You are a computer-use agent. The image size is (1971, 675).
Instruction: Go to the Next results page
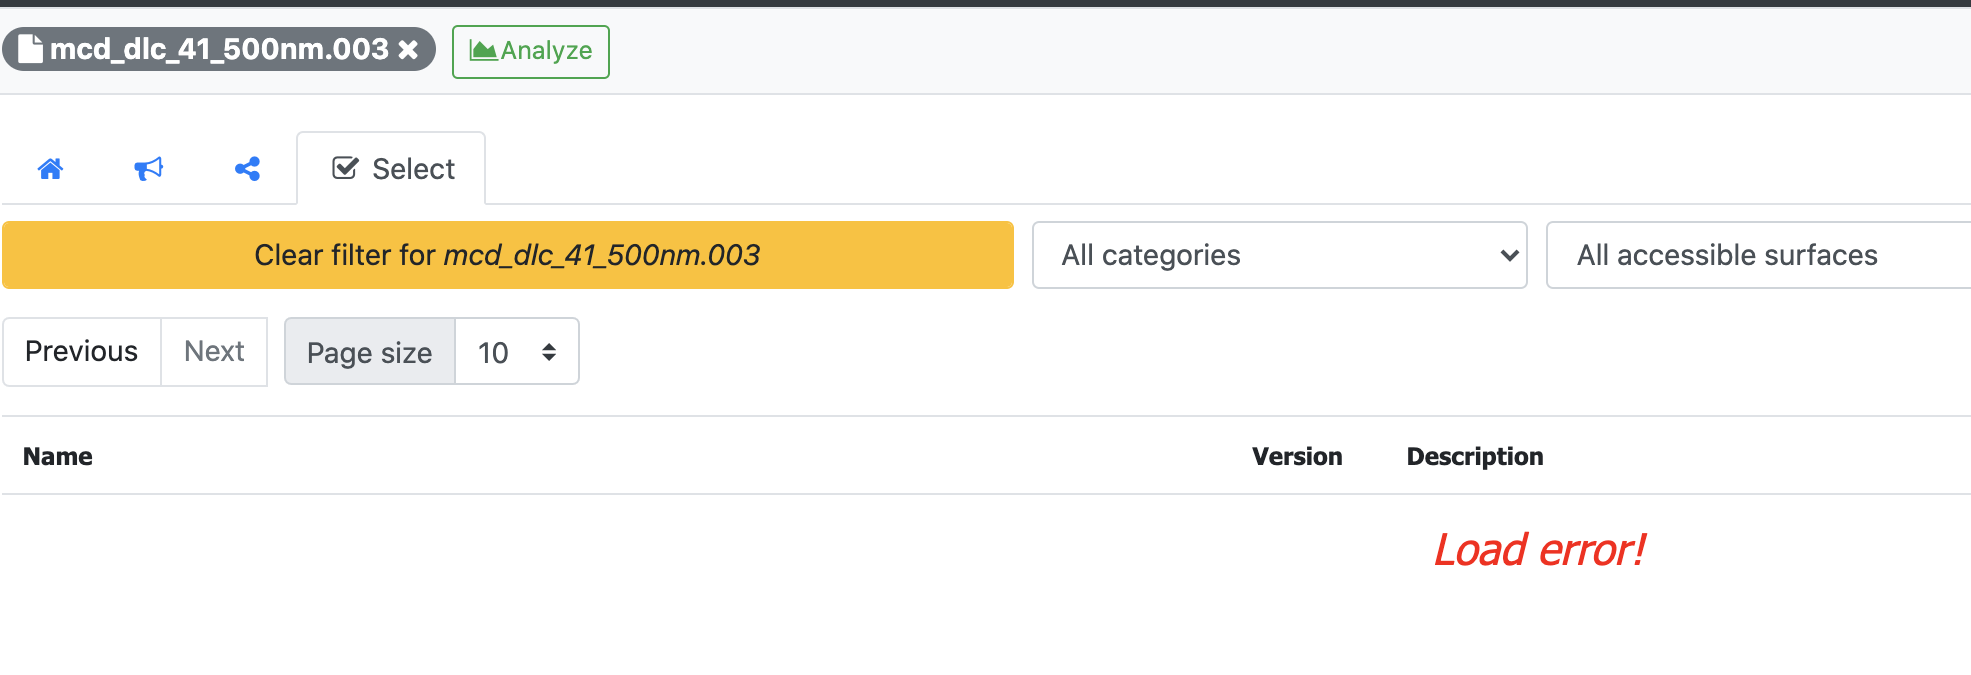[x=213, y=351]
